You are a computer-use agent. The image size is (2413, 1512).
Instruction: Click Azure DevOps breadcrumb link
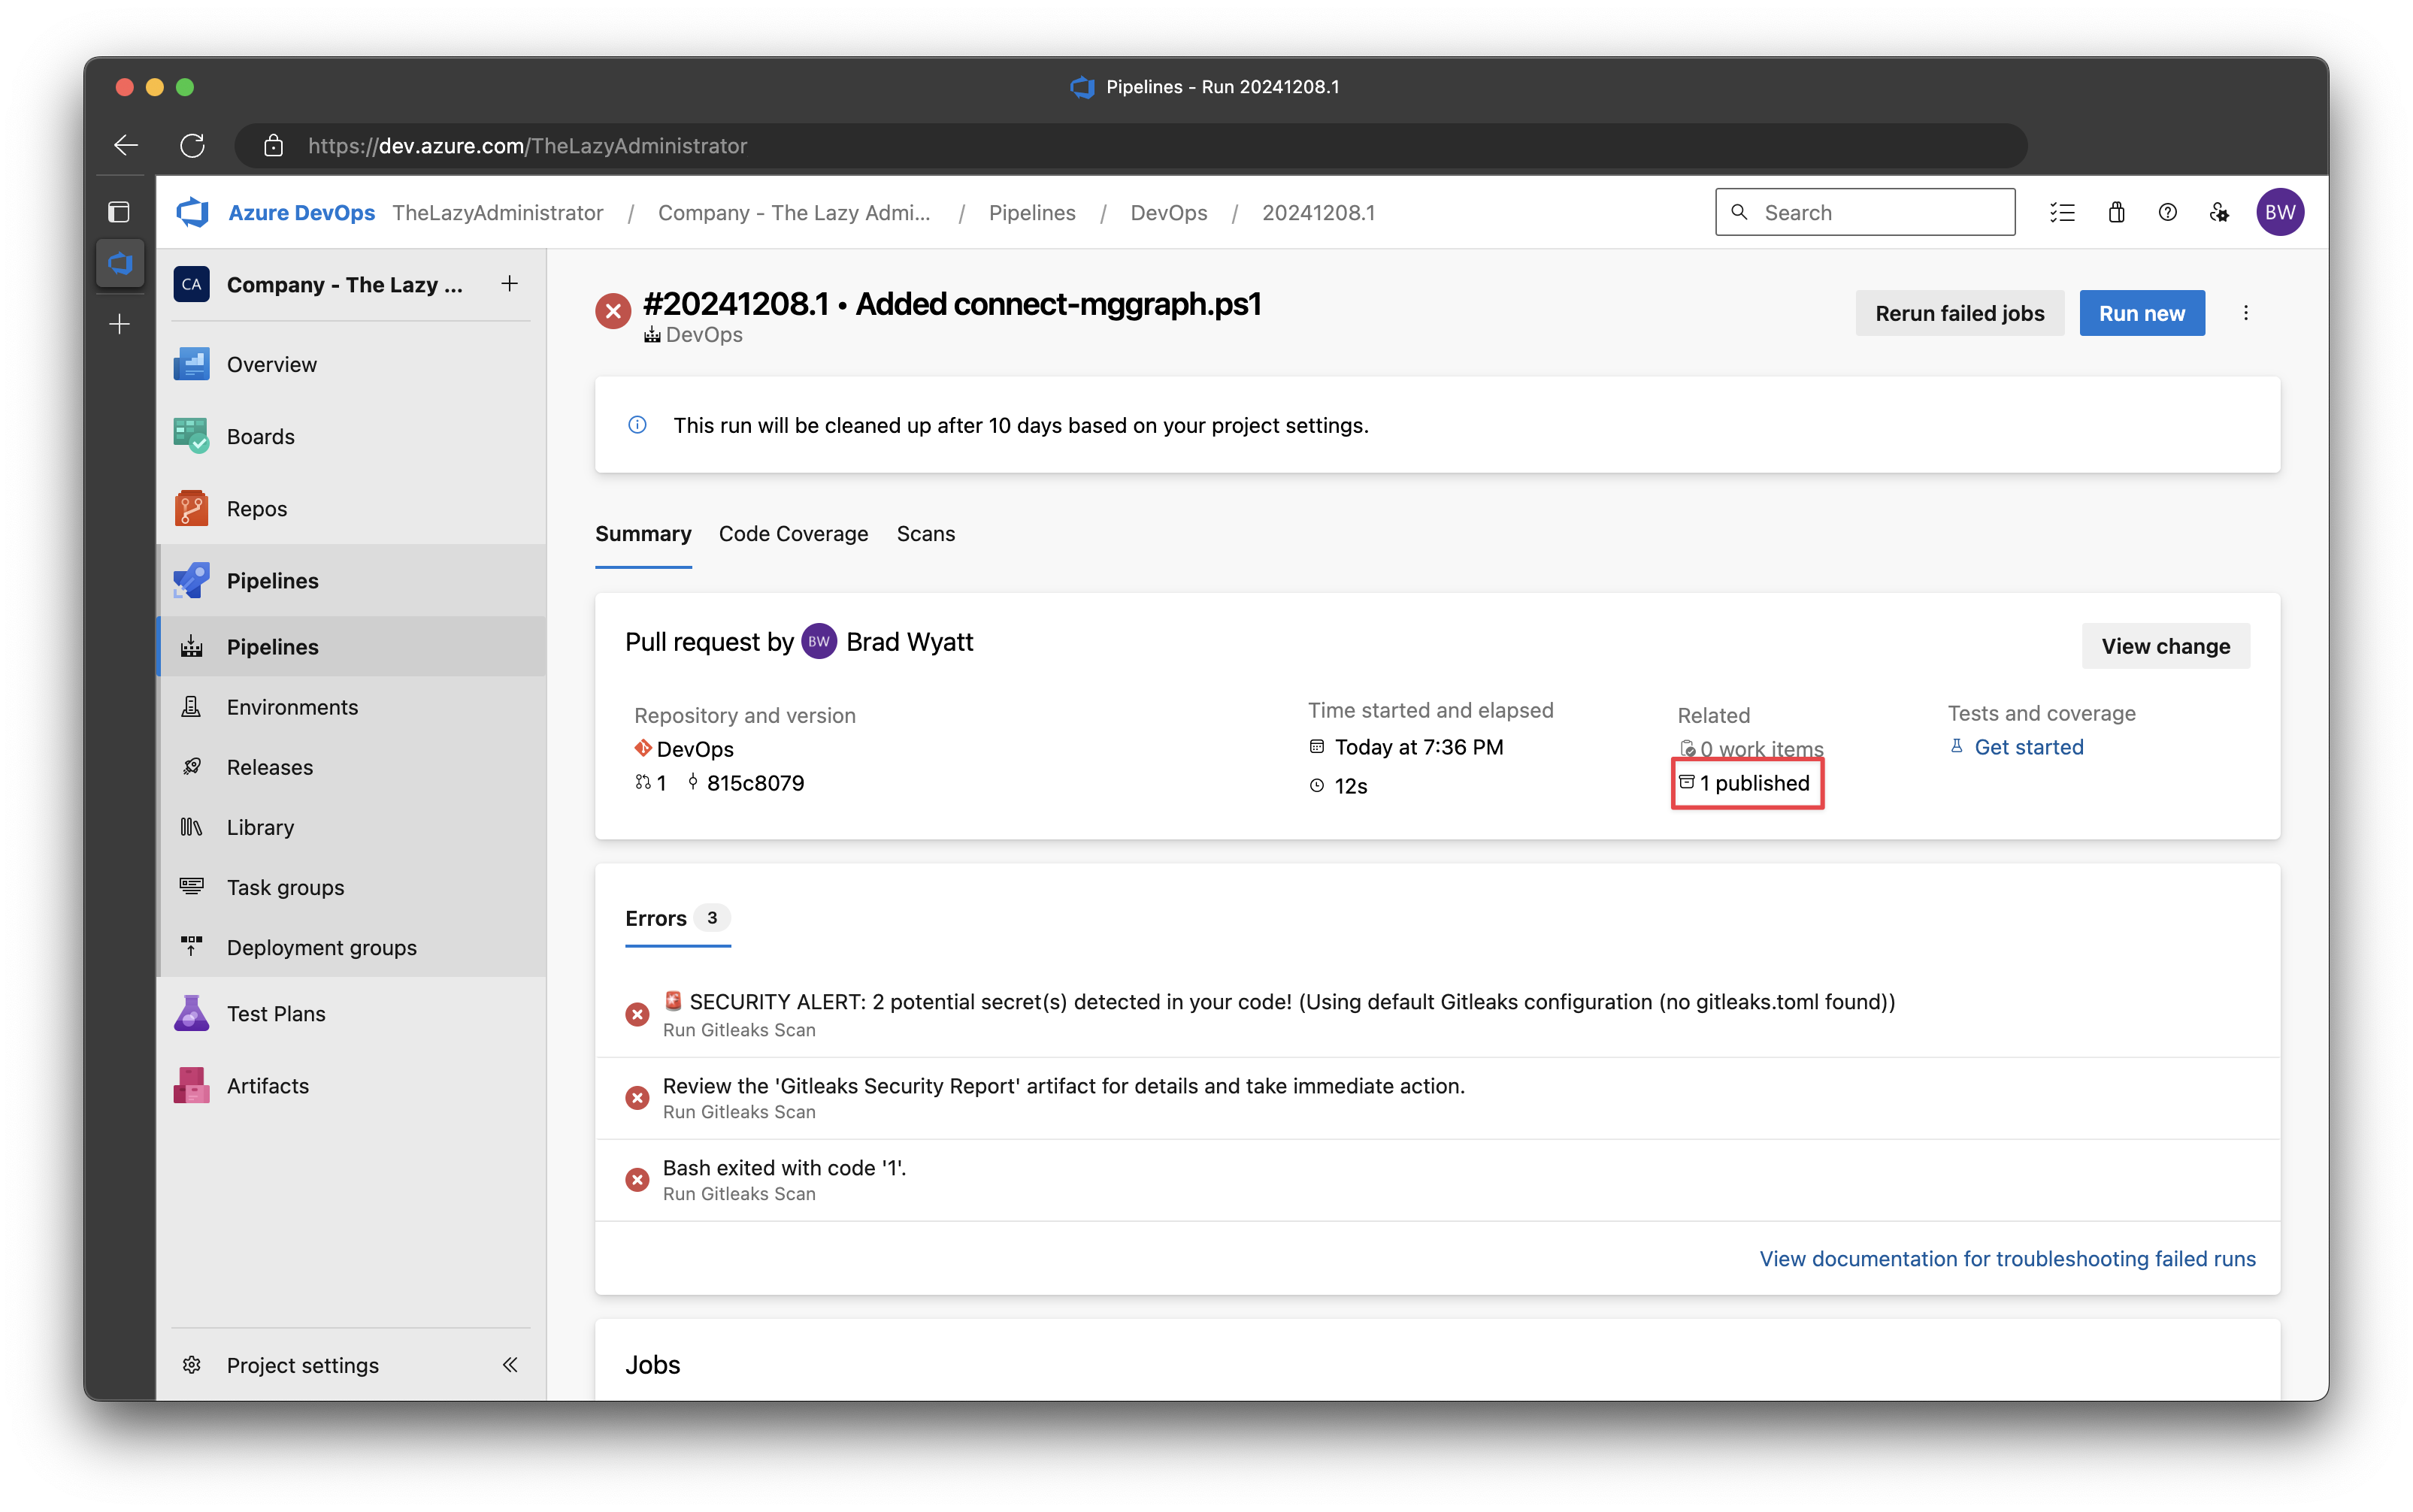click(301, 213)
